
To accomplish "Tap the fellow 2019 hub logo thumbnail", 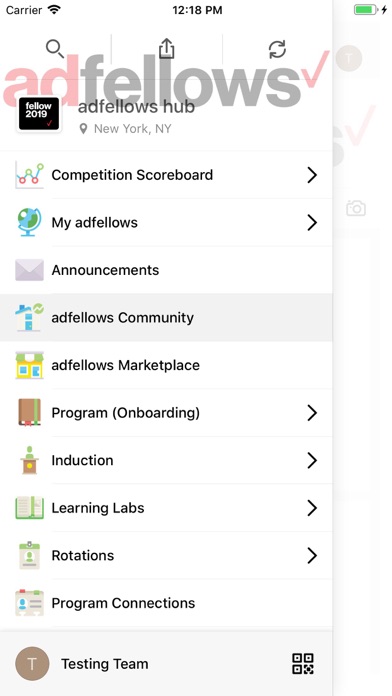I will point(39,114).
